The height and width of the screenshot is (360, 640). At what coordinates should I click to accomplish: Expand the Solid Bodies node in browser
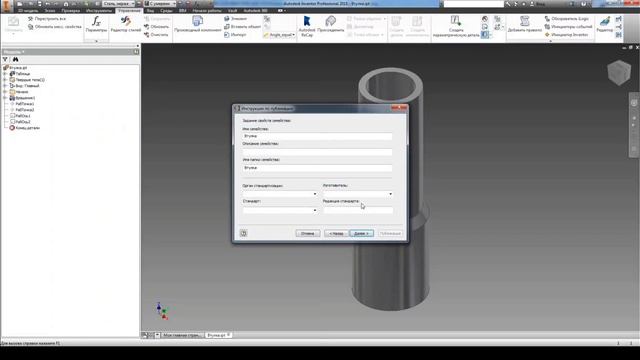5,80
